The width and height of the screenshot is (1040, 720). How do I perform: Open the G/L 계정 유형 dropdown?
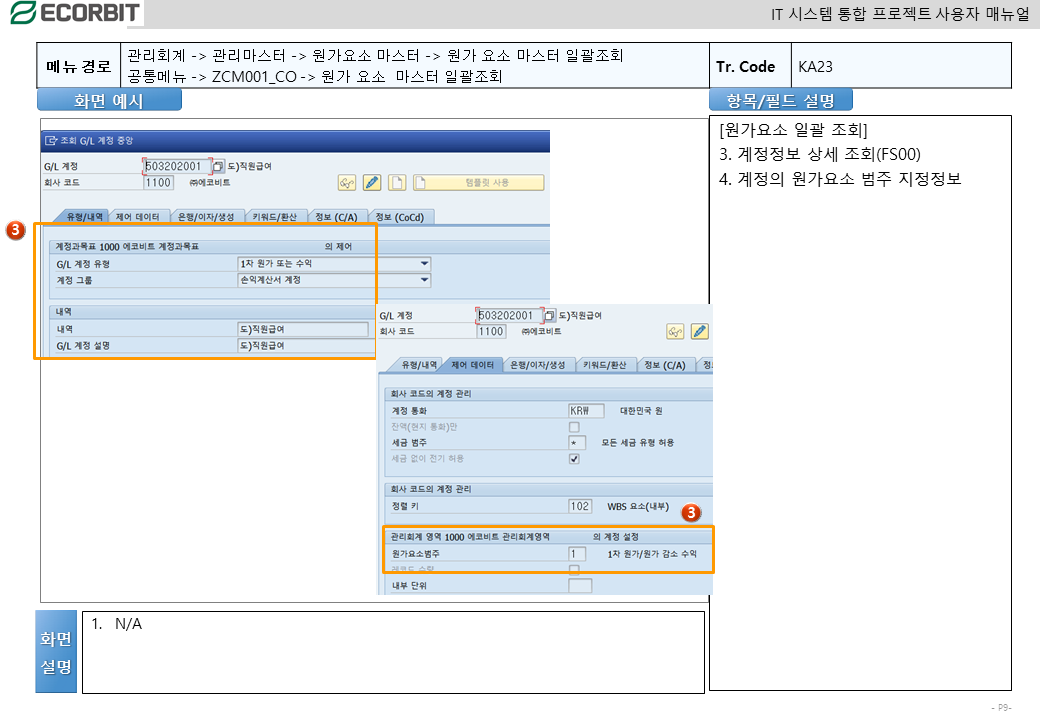coord(425,263)
